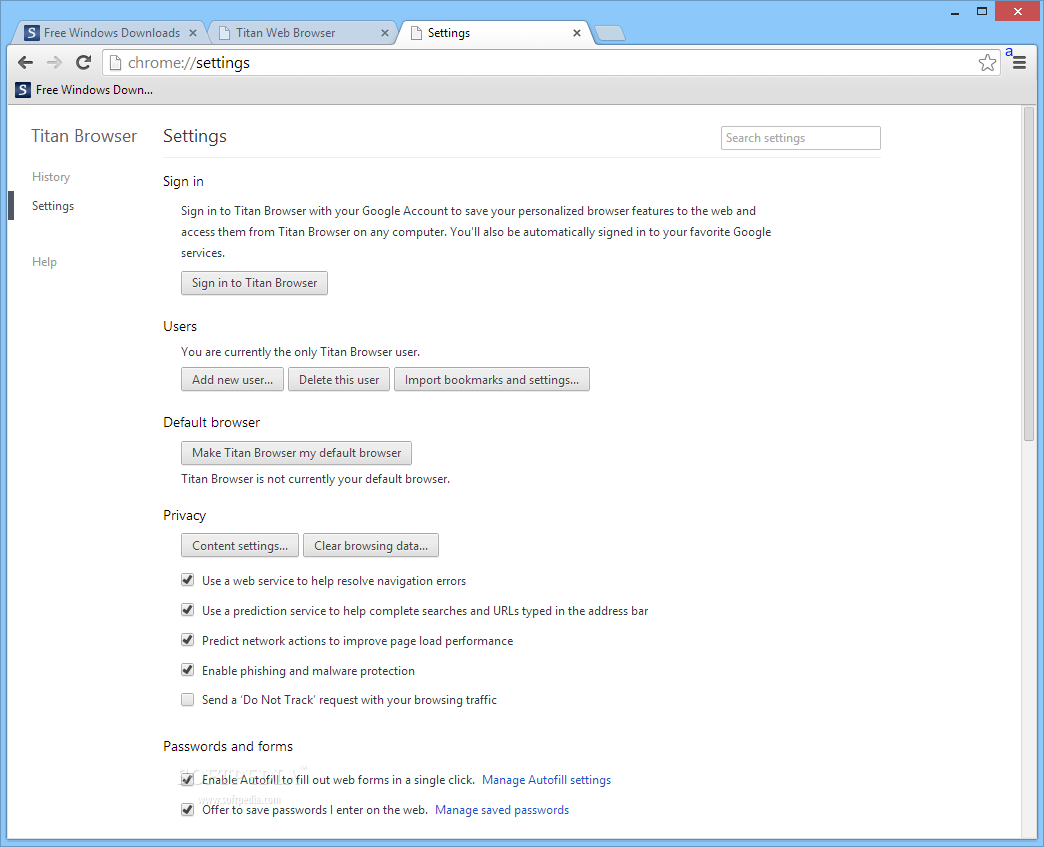Image resolution: width=1044 pixels, height=847 pixels.
Task: Focus the Search settings field
Action: (x=800, y=138)
